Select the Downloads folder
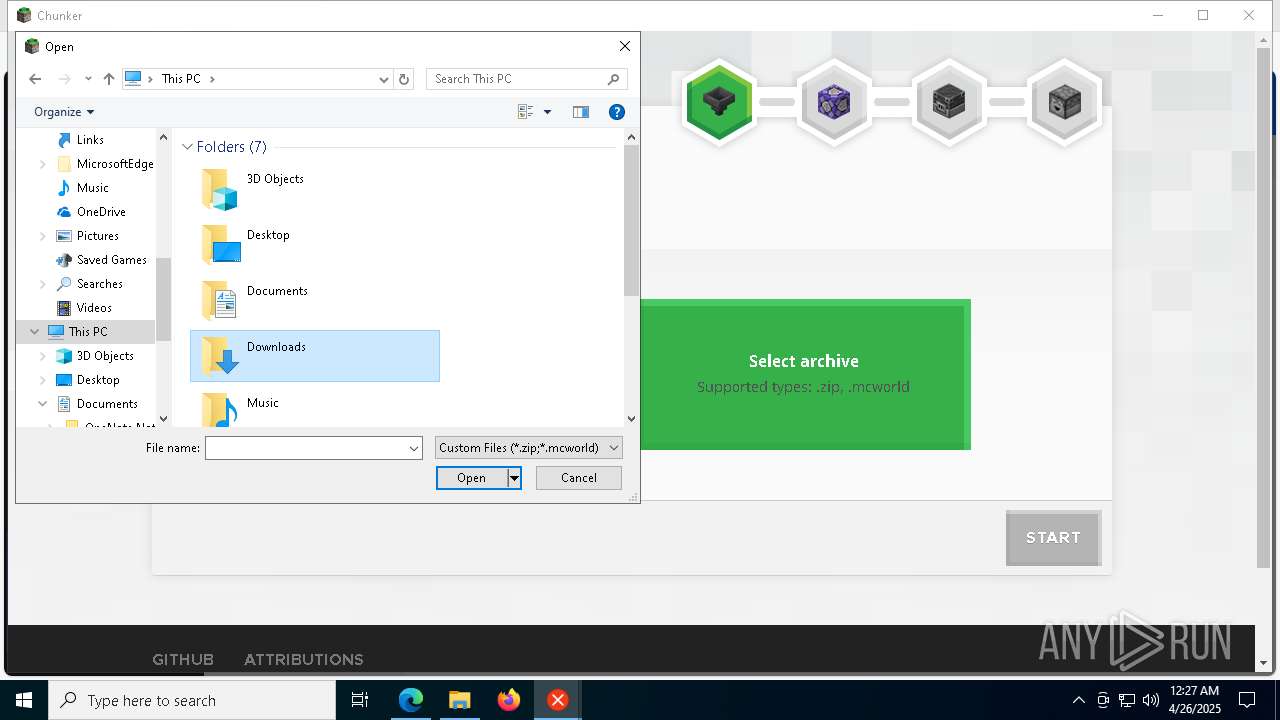The image size is (1280, 720). point(315,356)
